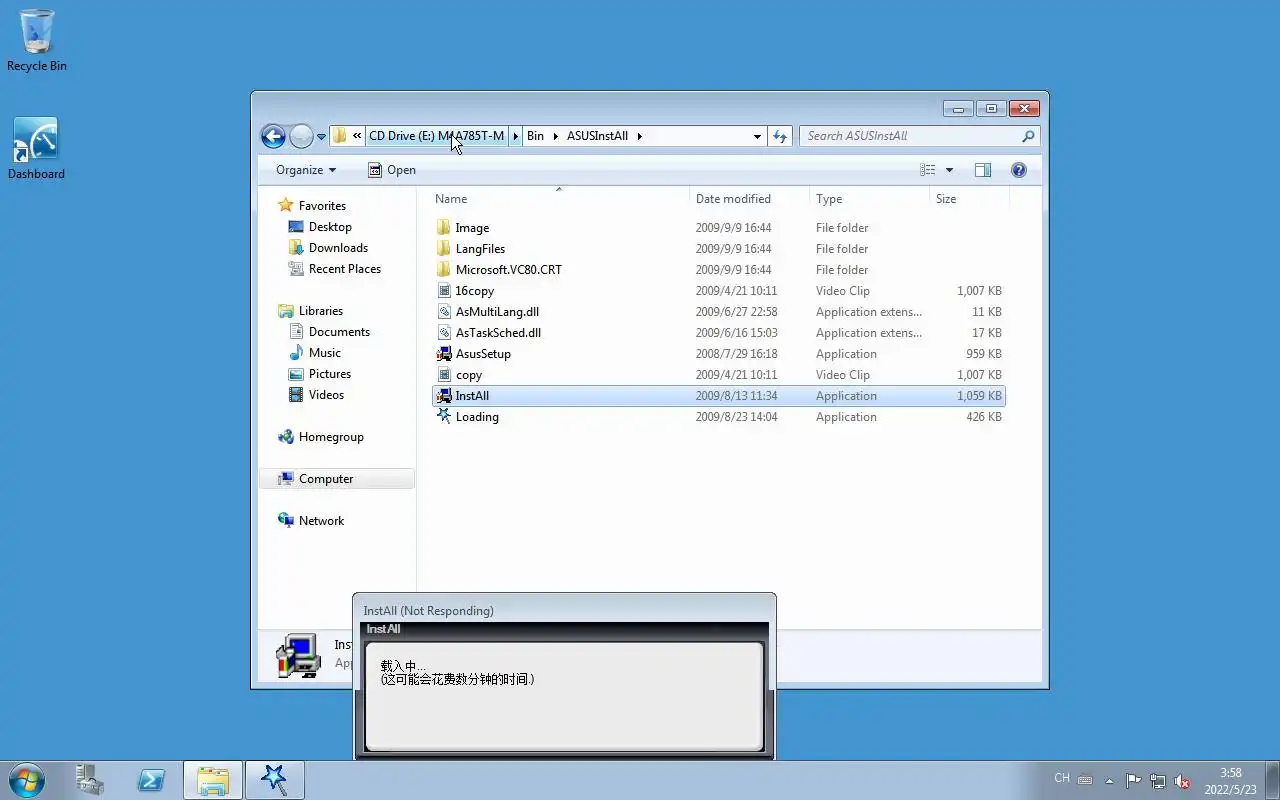Expand arrow after ASUSInstAll breadcrumb
This screenshot has height=800, width=1280.
coord(639,136)
